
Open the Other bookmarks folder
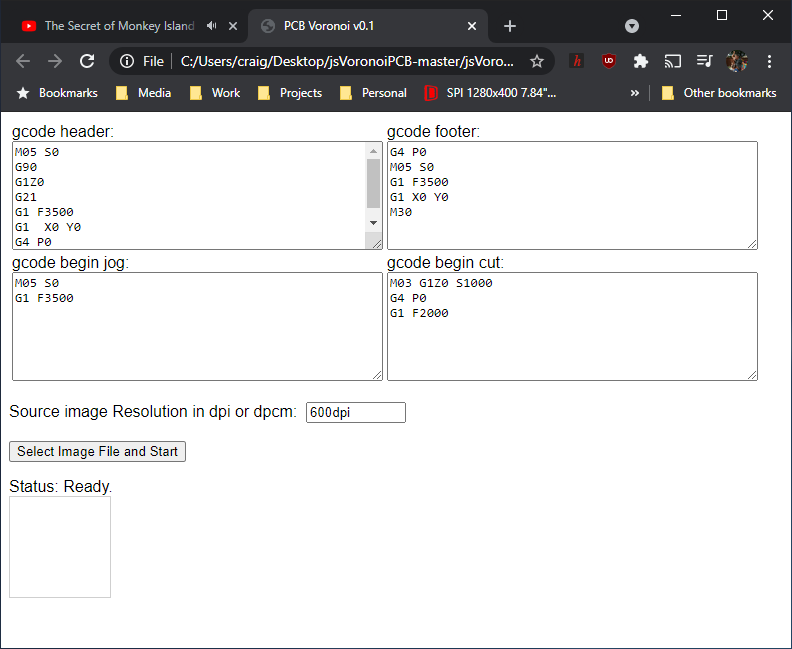[718, 93]
